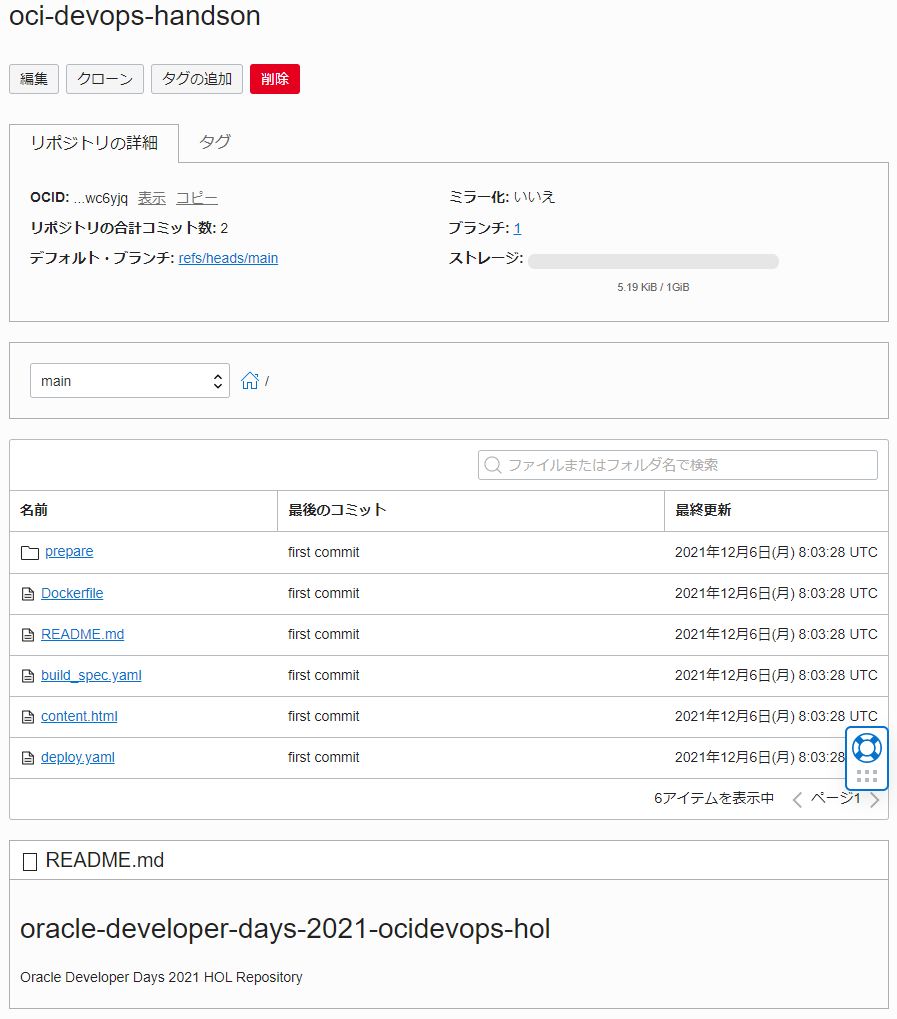The height and width of the screenshot is (1019, 897).
Task: Click the 編集 button
Action: [34, 79]
